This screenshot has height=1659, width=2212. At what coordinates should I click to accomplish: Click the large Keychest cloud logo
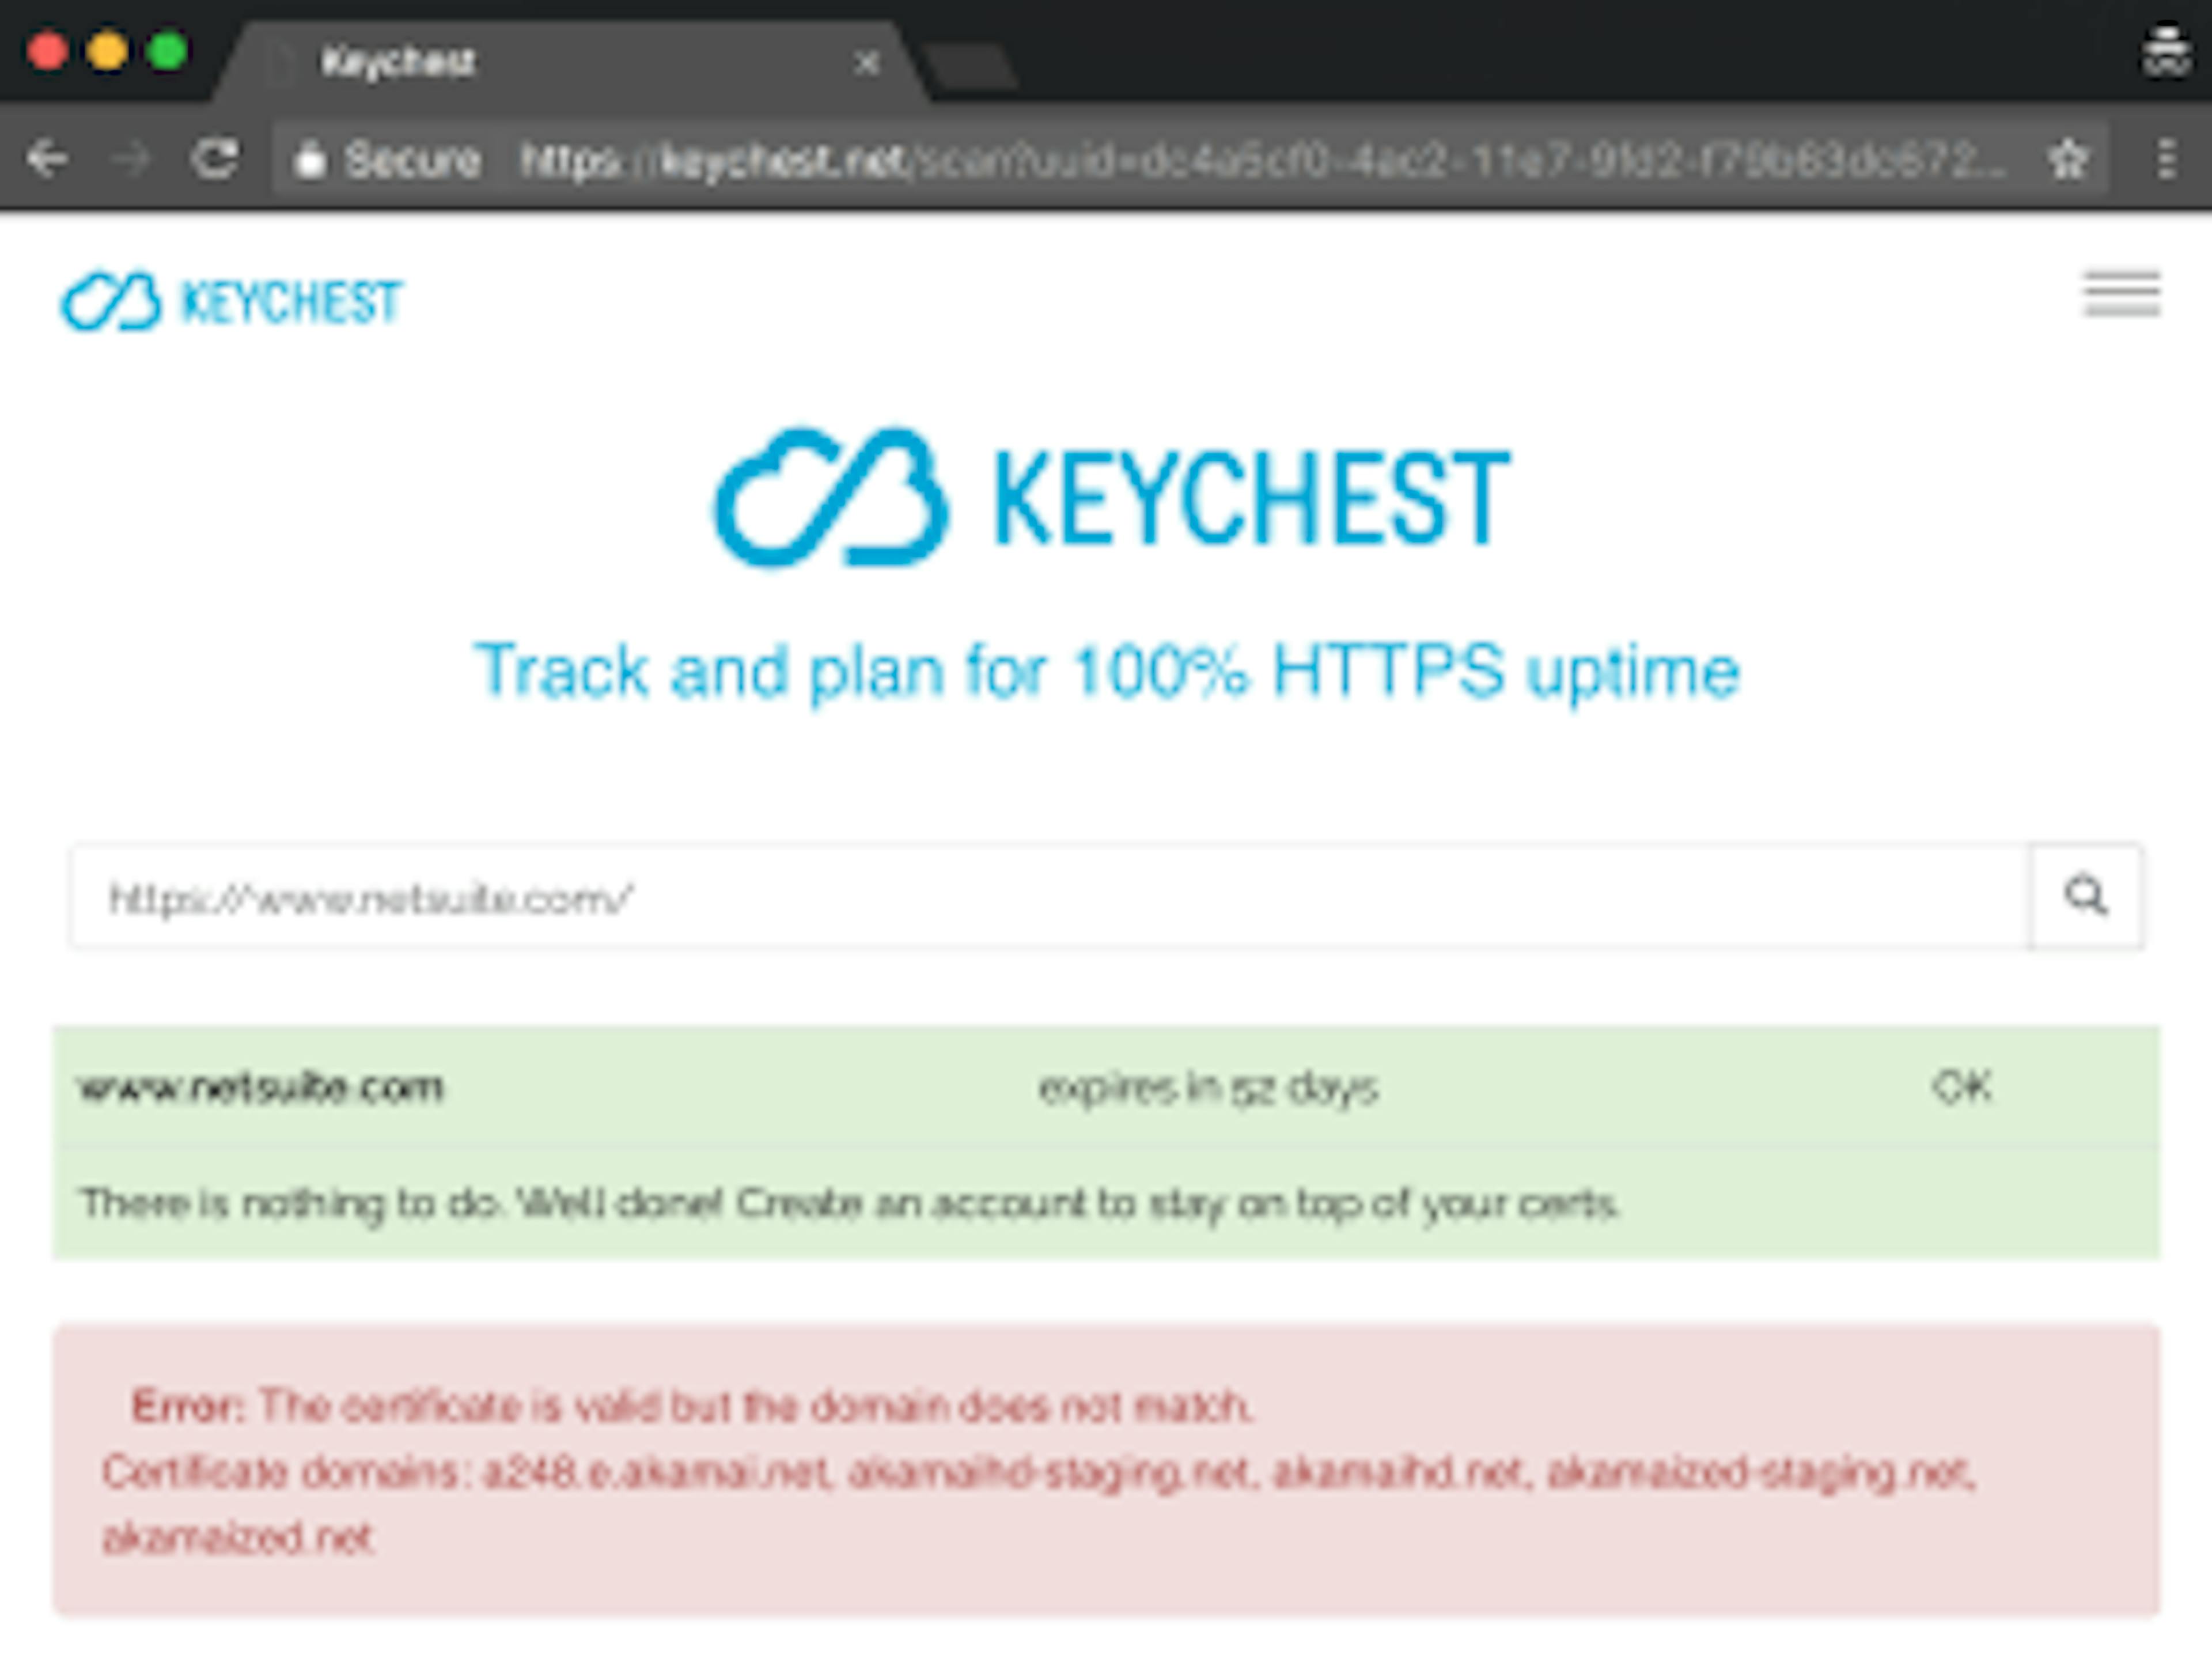[x=830, y=498]
